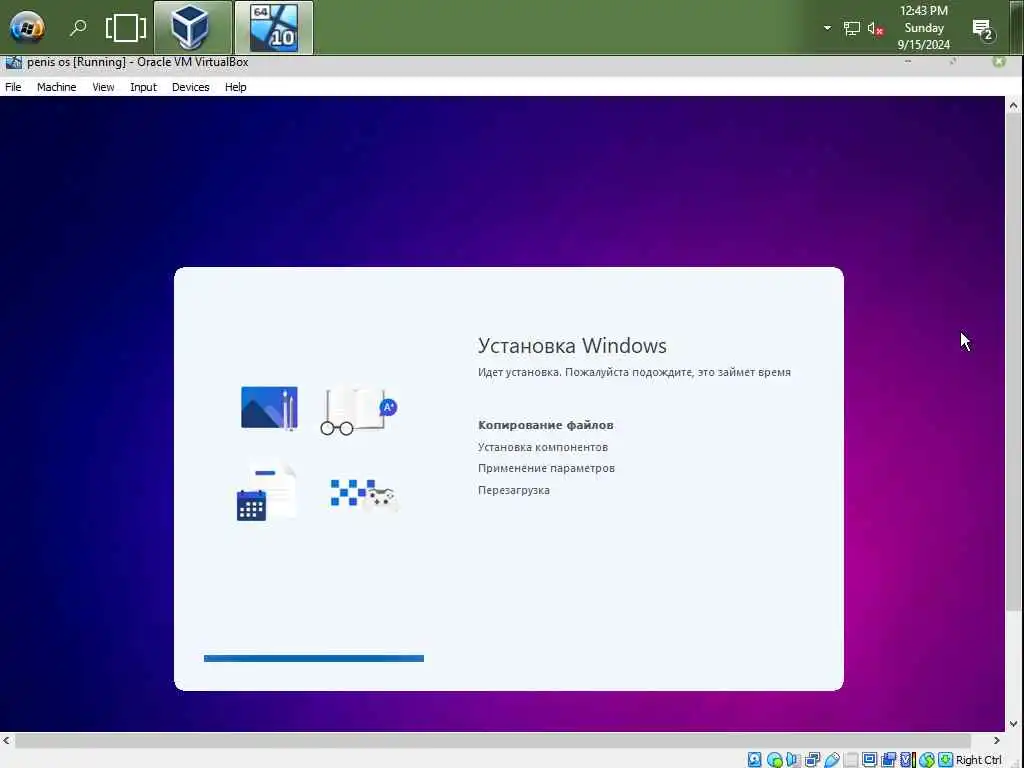Click the horizontal scrollbar right arrow
This screenshot has width=1024, height=768.
997,741
